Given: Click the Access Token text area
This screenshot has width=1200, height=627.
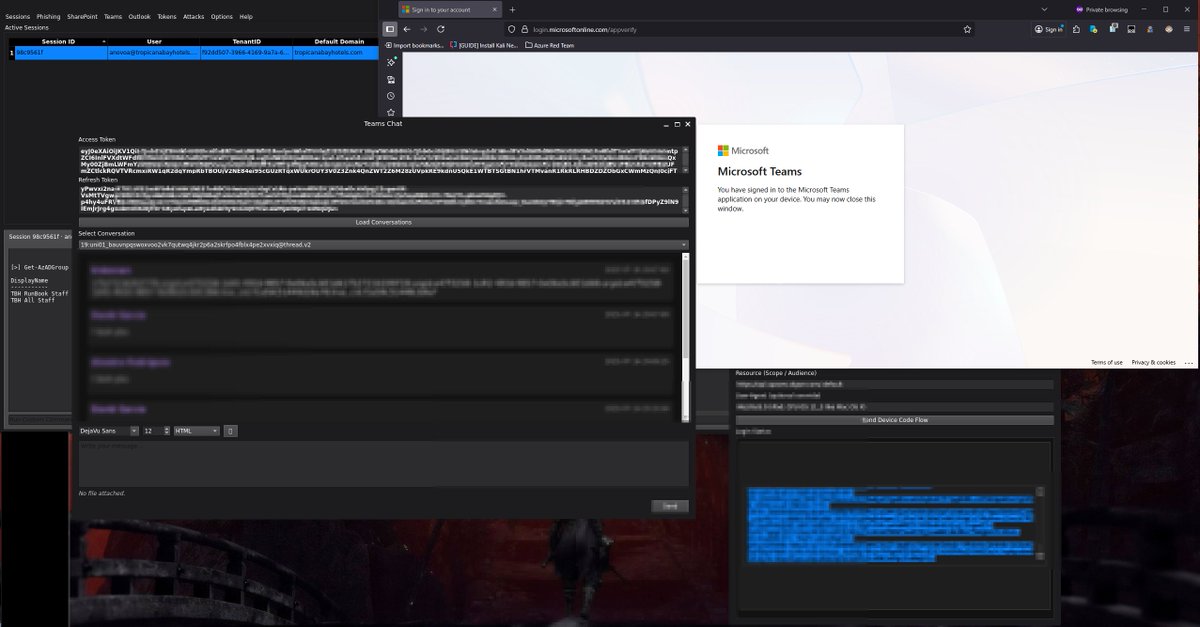Looking at the screenshot, I should (378, 160).
